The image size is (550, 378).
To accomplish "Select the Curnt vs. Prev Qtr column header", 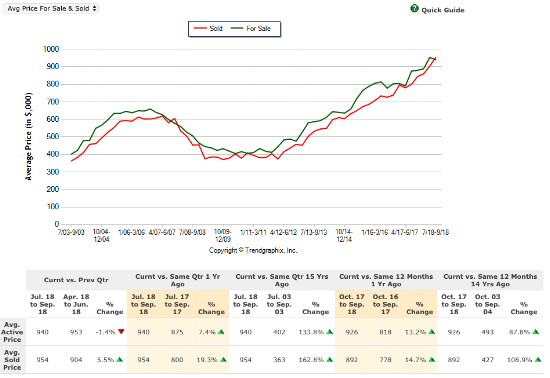I will 76,280.
